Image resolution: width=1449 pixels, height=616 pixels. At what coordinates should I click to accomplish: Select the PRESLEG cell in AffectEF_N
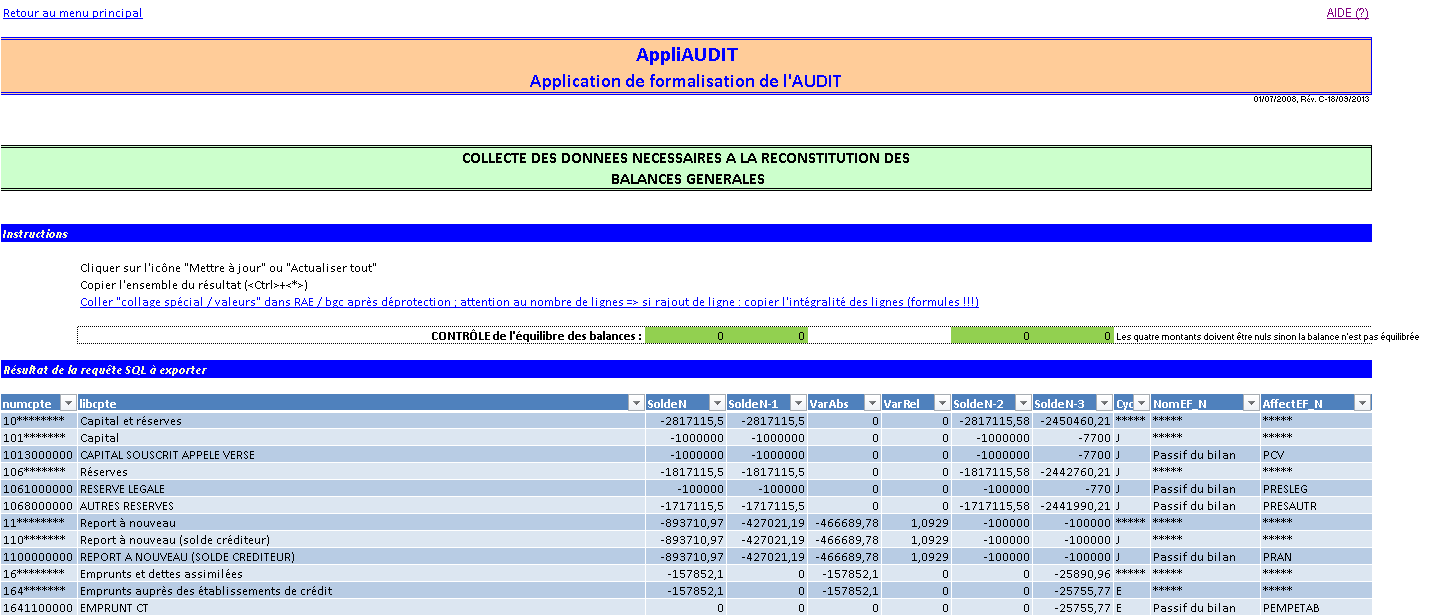(1316, 489)
